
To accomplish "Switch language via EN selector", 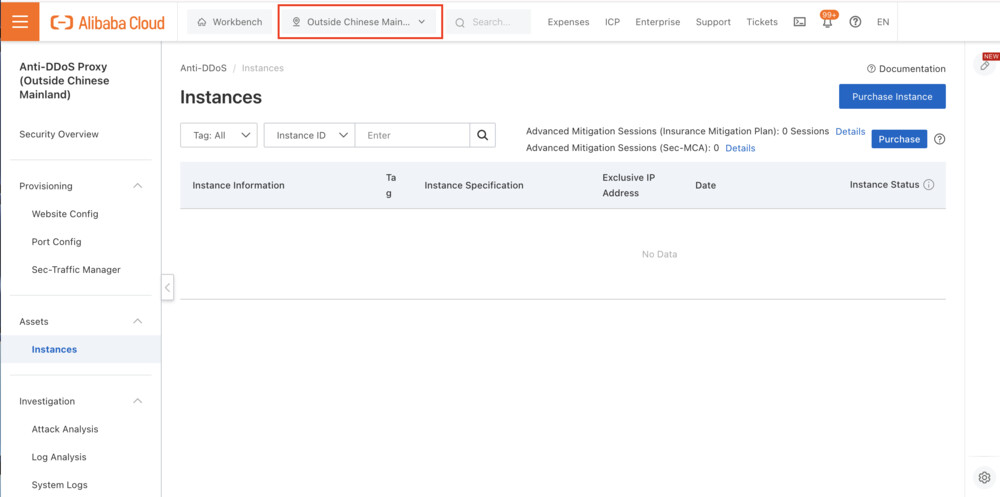I will pyautogui.click(x=883, y=22).
